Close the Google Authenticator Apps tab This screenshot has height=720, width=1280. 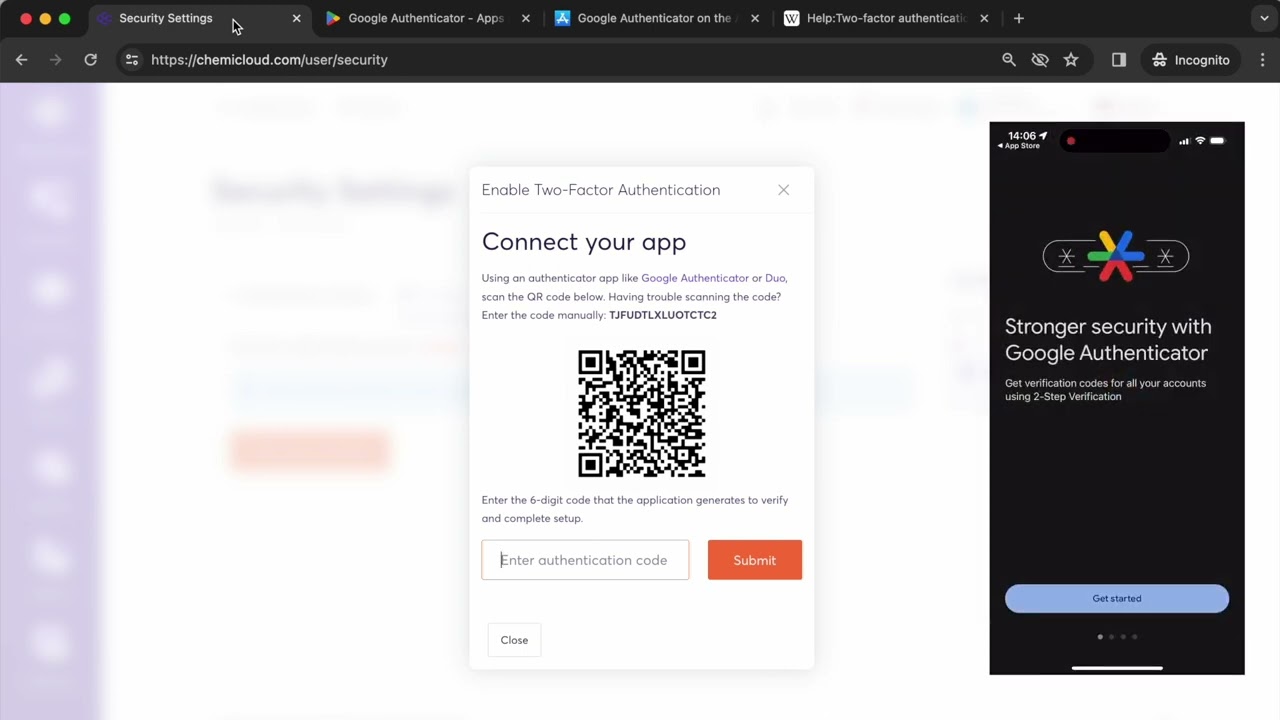pos(525,18)
